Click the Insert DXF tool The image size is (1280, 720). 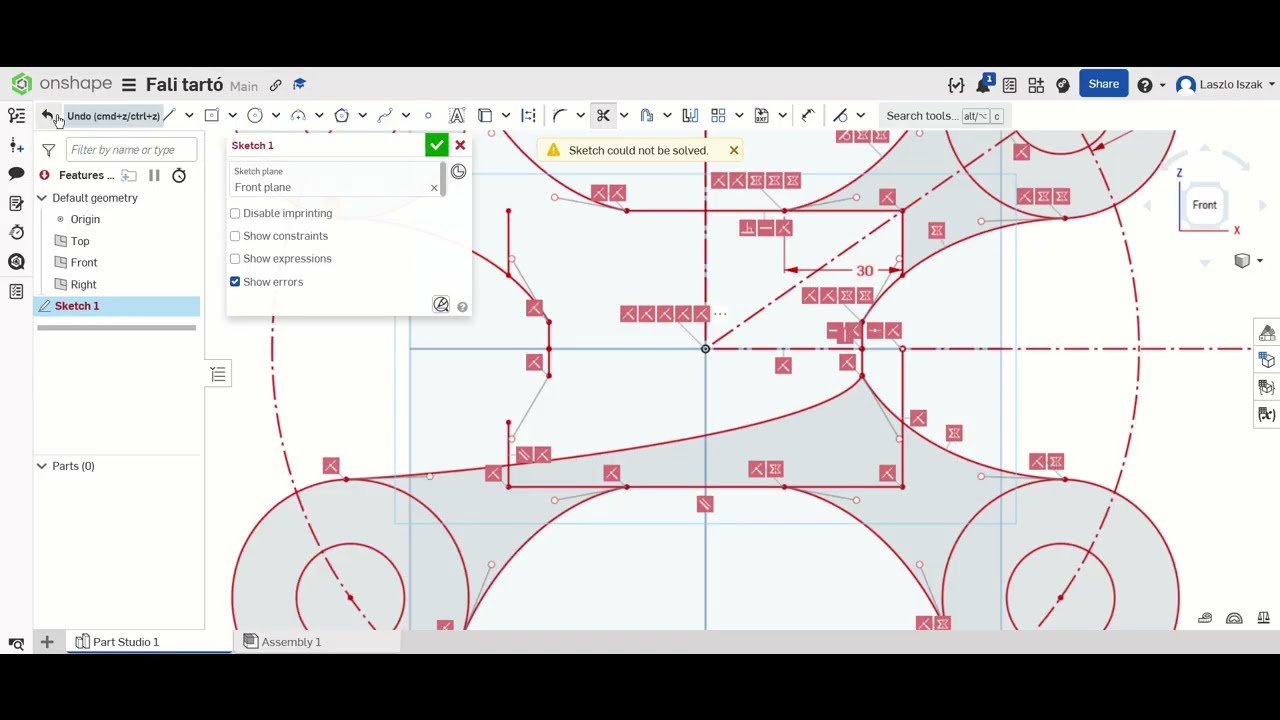point(762,116)
